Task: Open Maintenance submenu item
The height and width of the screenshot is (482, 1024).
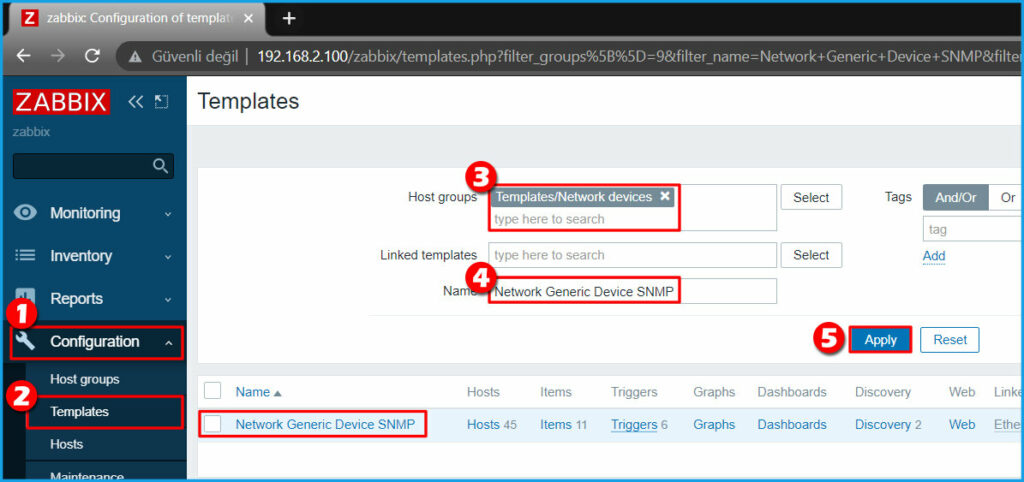Action: pos(87,475)
